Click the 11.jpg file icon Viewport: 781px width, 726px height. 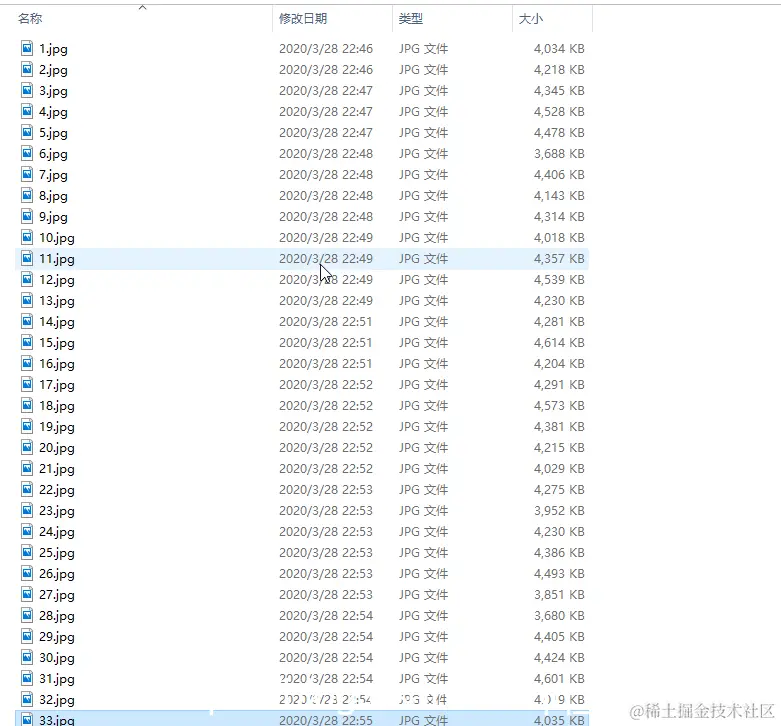point(27,258)
